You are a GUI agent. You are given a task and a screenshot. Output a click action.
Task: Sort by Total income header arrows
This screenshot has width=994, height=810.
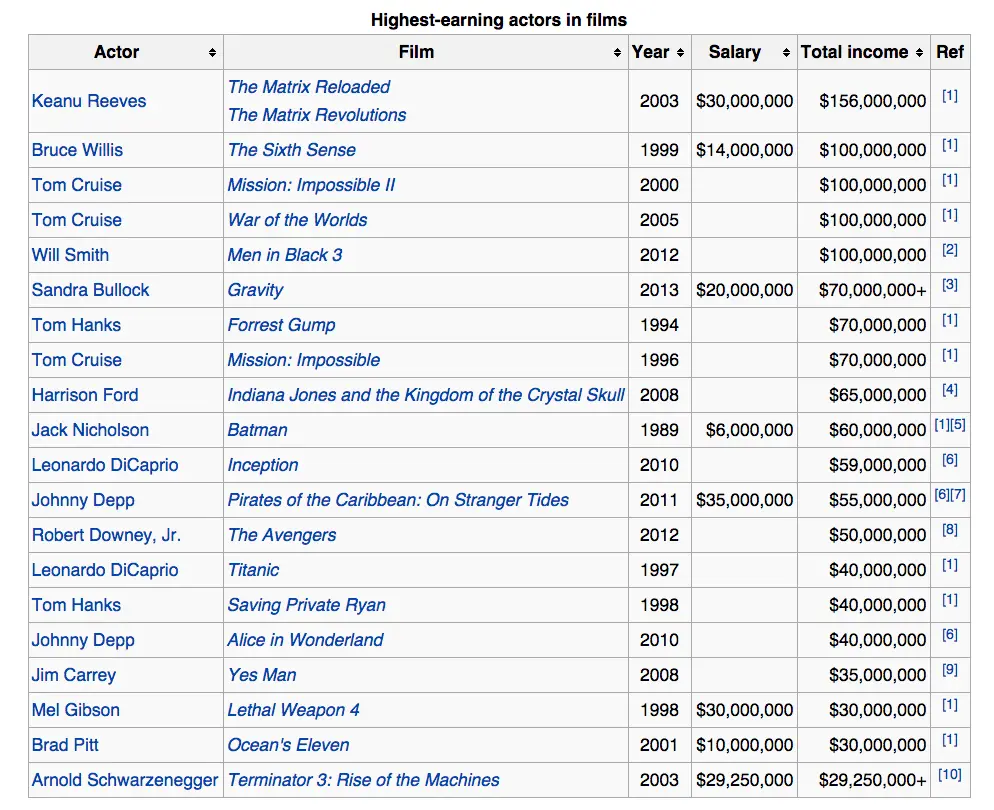click(919, 53)
